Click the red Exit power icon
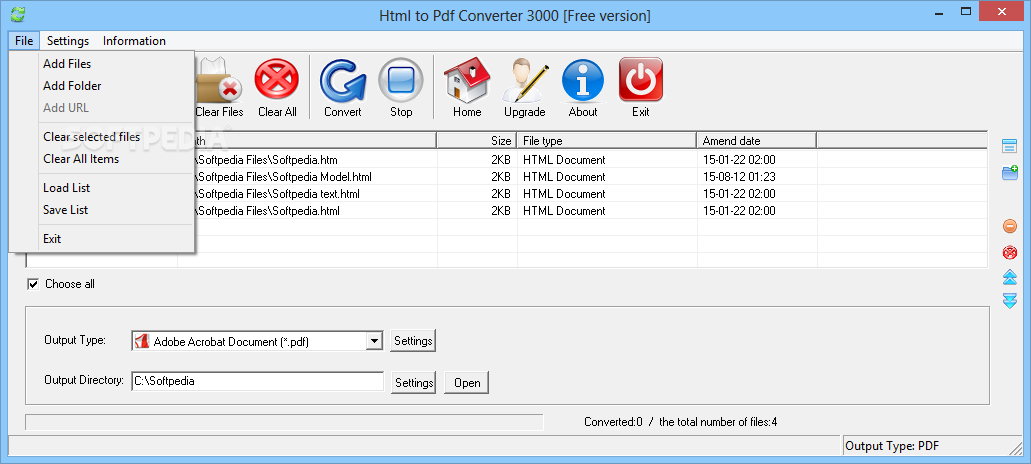Viewport: 1031px width, 464px height. pyautogui.click(x=640, y=80)
